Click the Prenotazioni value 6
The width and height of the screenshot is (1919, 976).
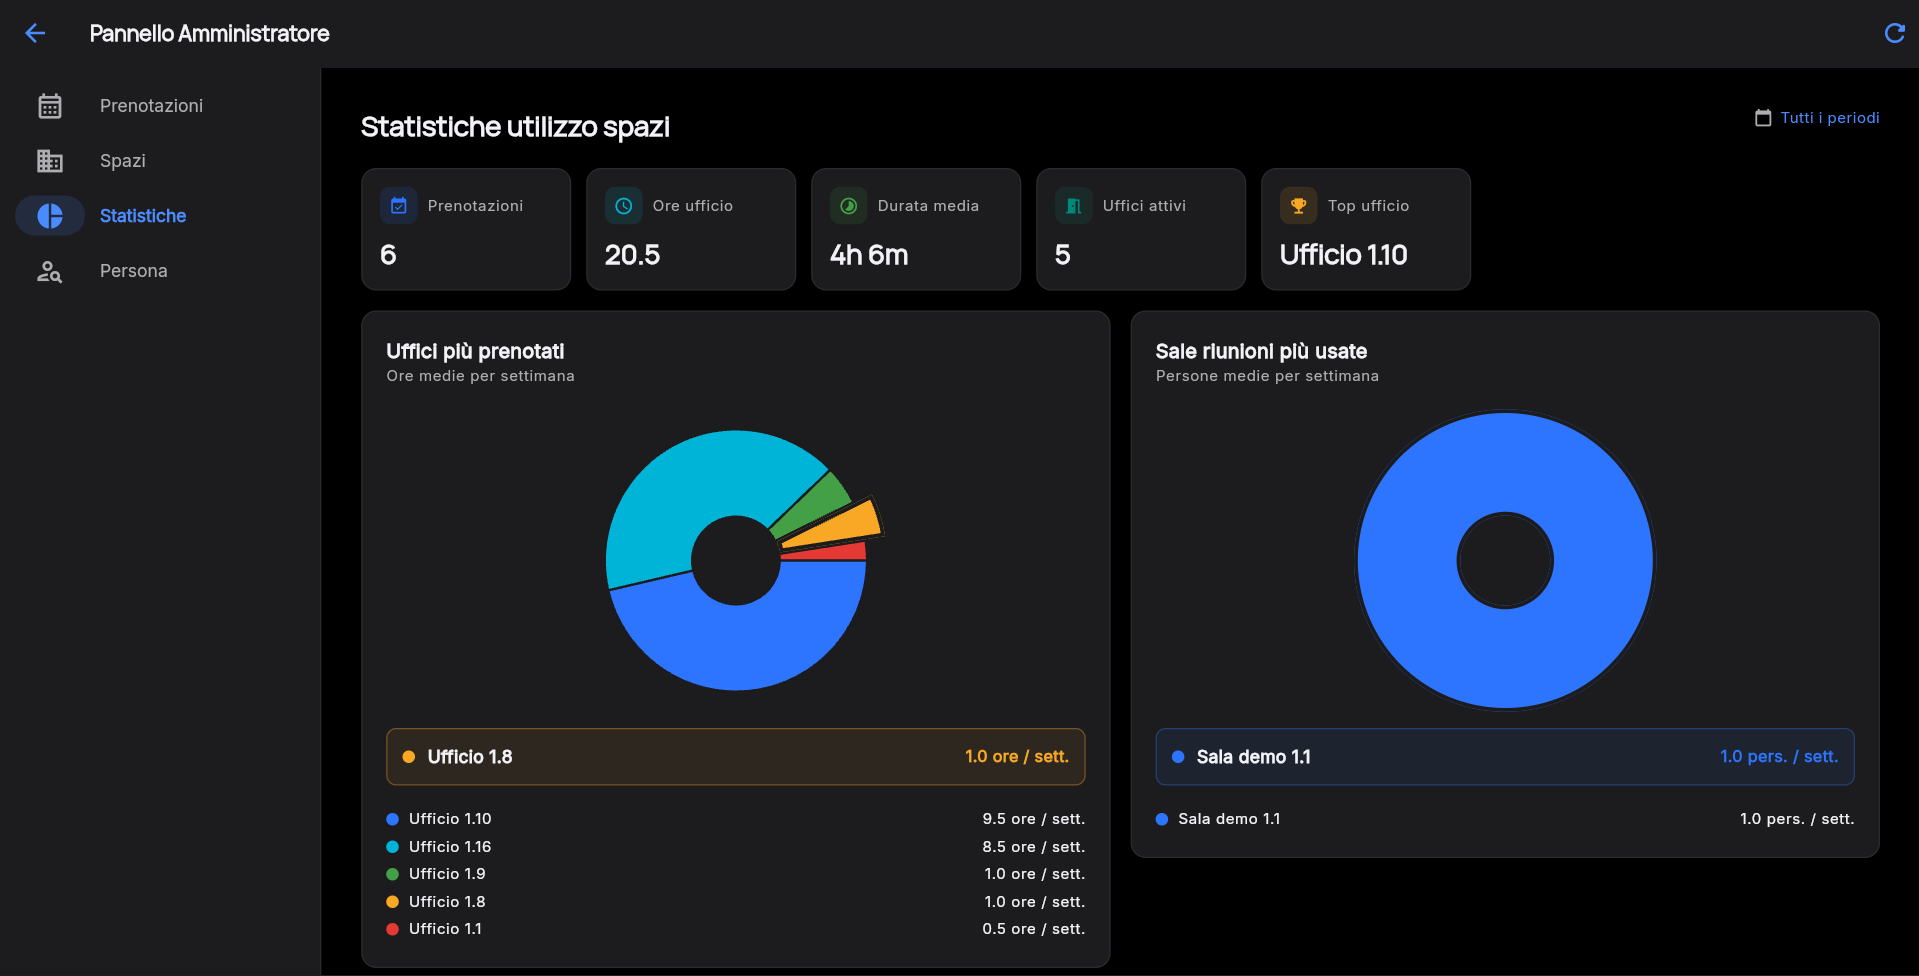(x=388, y=255)
